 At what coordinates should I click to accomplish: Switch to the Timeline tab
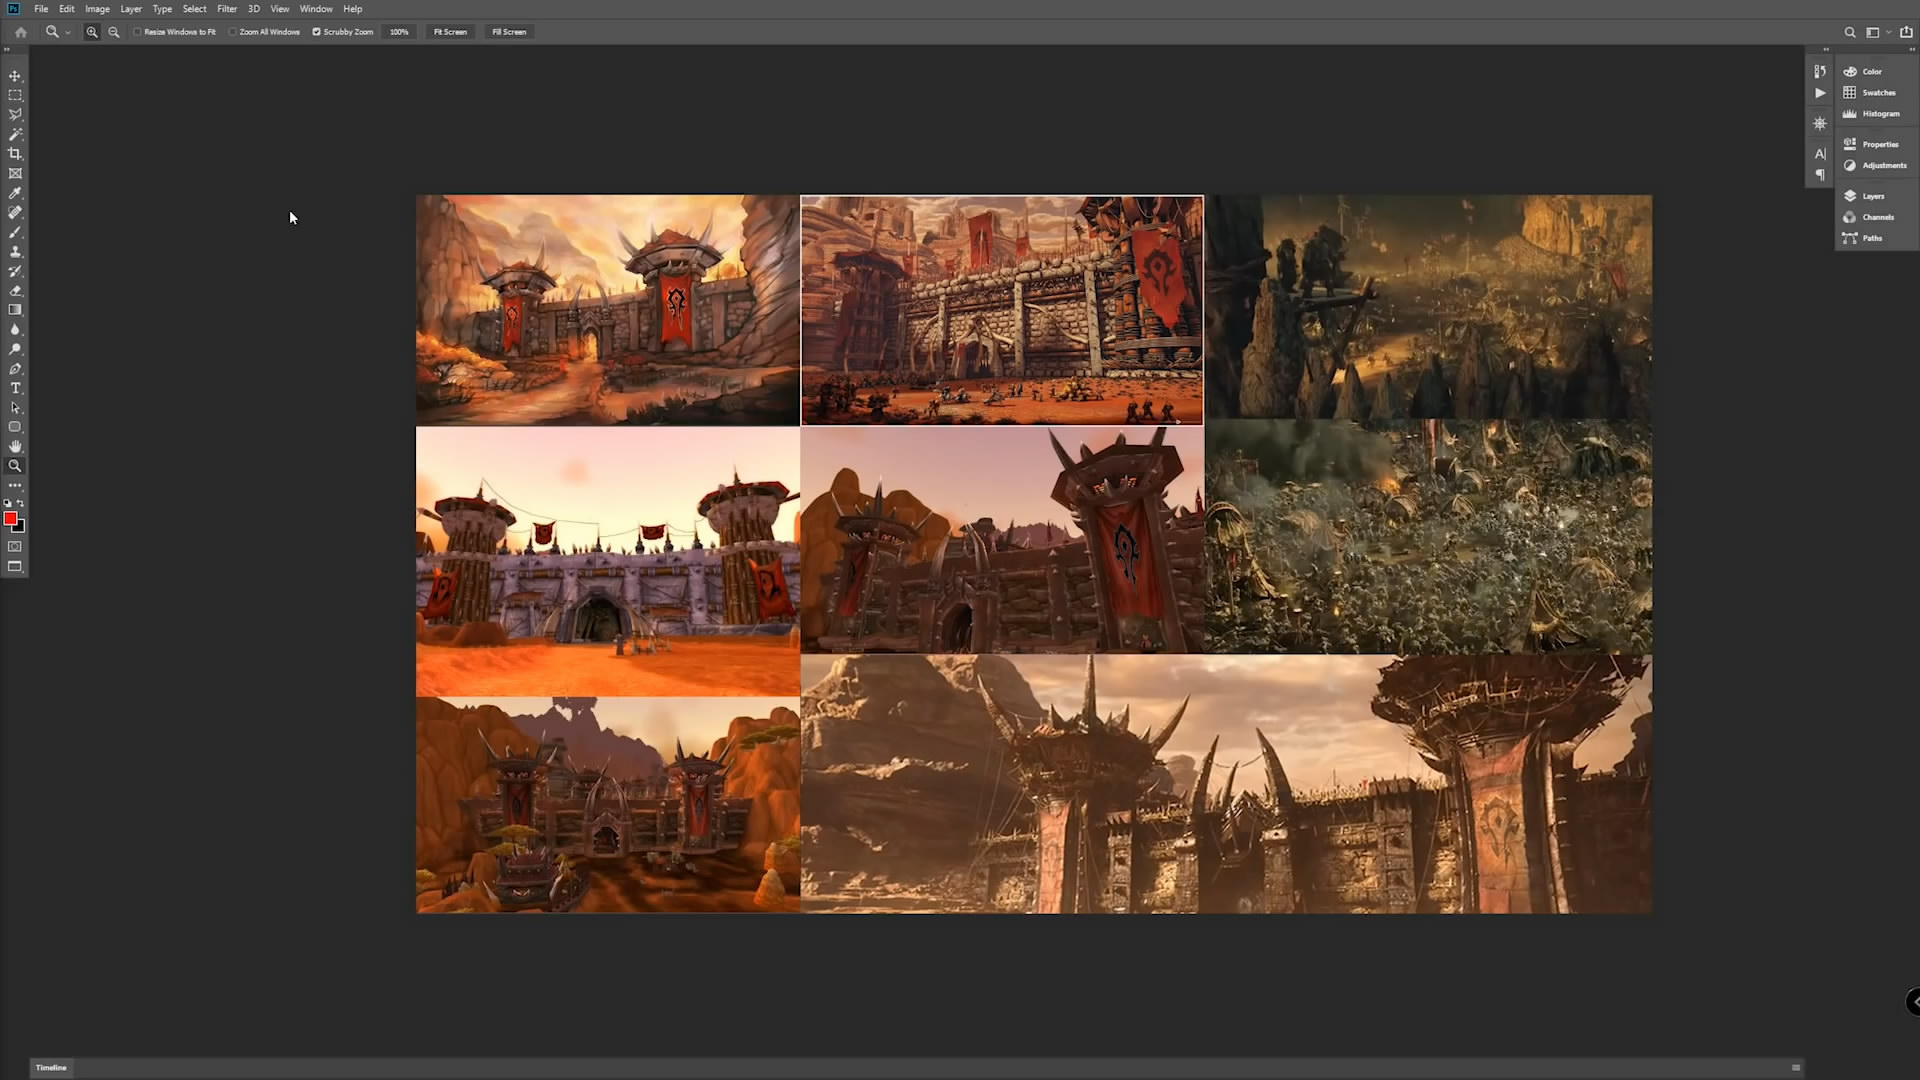click(51, 1068)
